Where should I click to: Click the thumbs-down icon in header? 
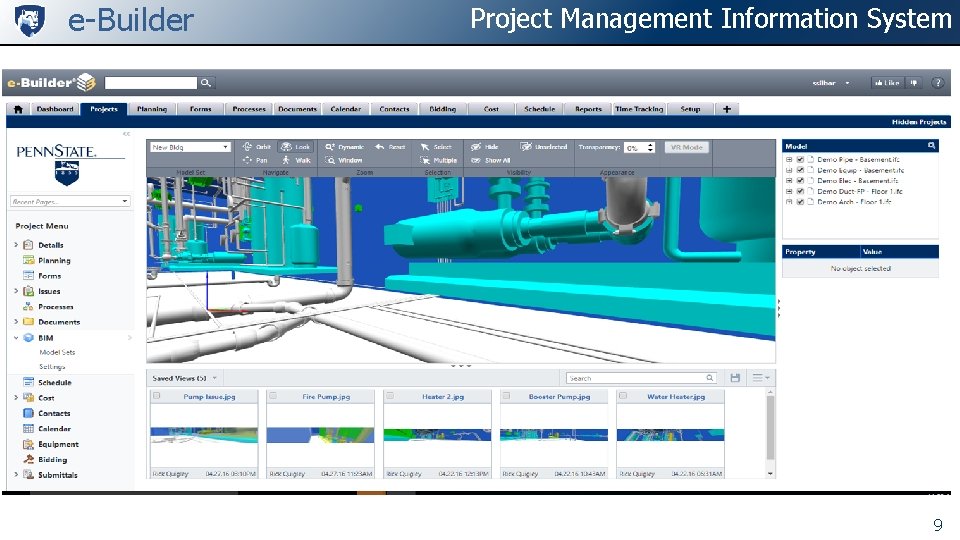(913, 83)
